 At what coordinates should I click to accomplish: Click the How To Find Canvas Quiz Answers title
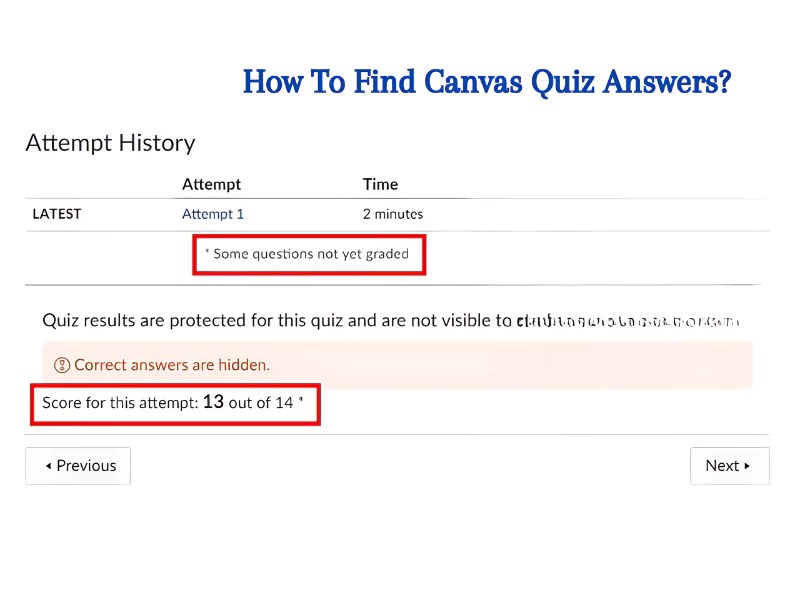[x=487, y=82]
